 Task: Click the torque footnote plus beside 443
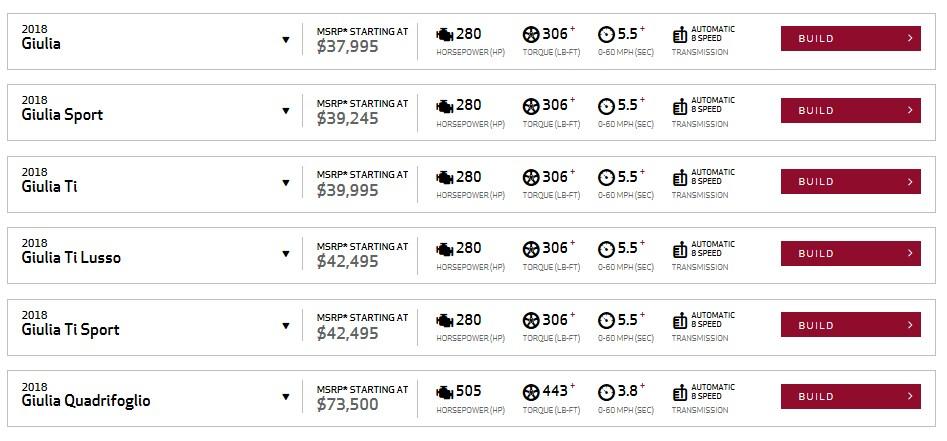573,386
